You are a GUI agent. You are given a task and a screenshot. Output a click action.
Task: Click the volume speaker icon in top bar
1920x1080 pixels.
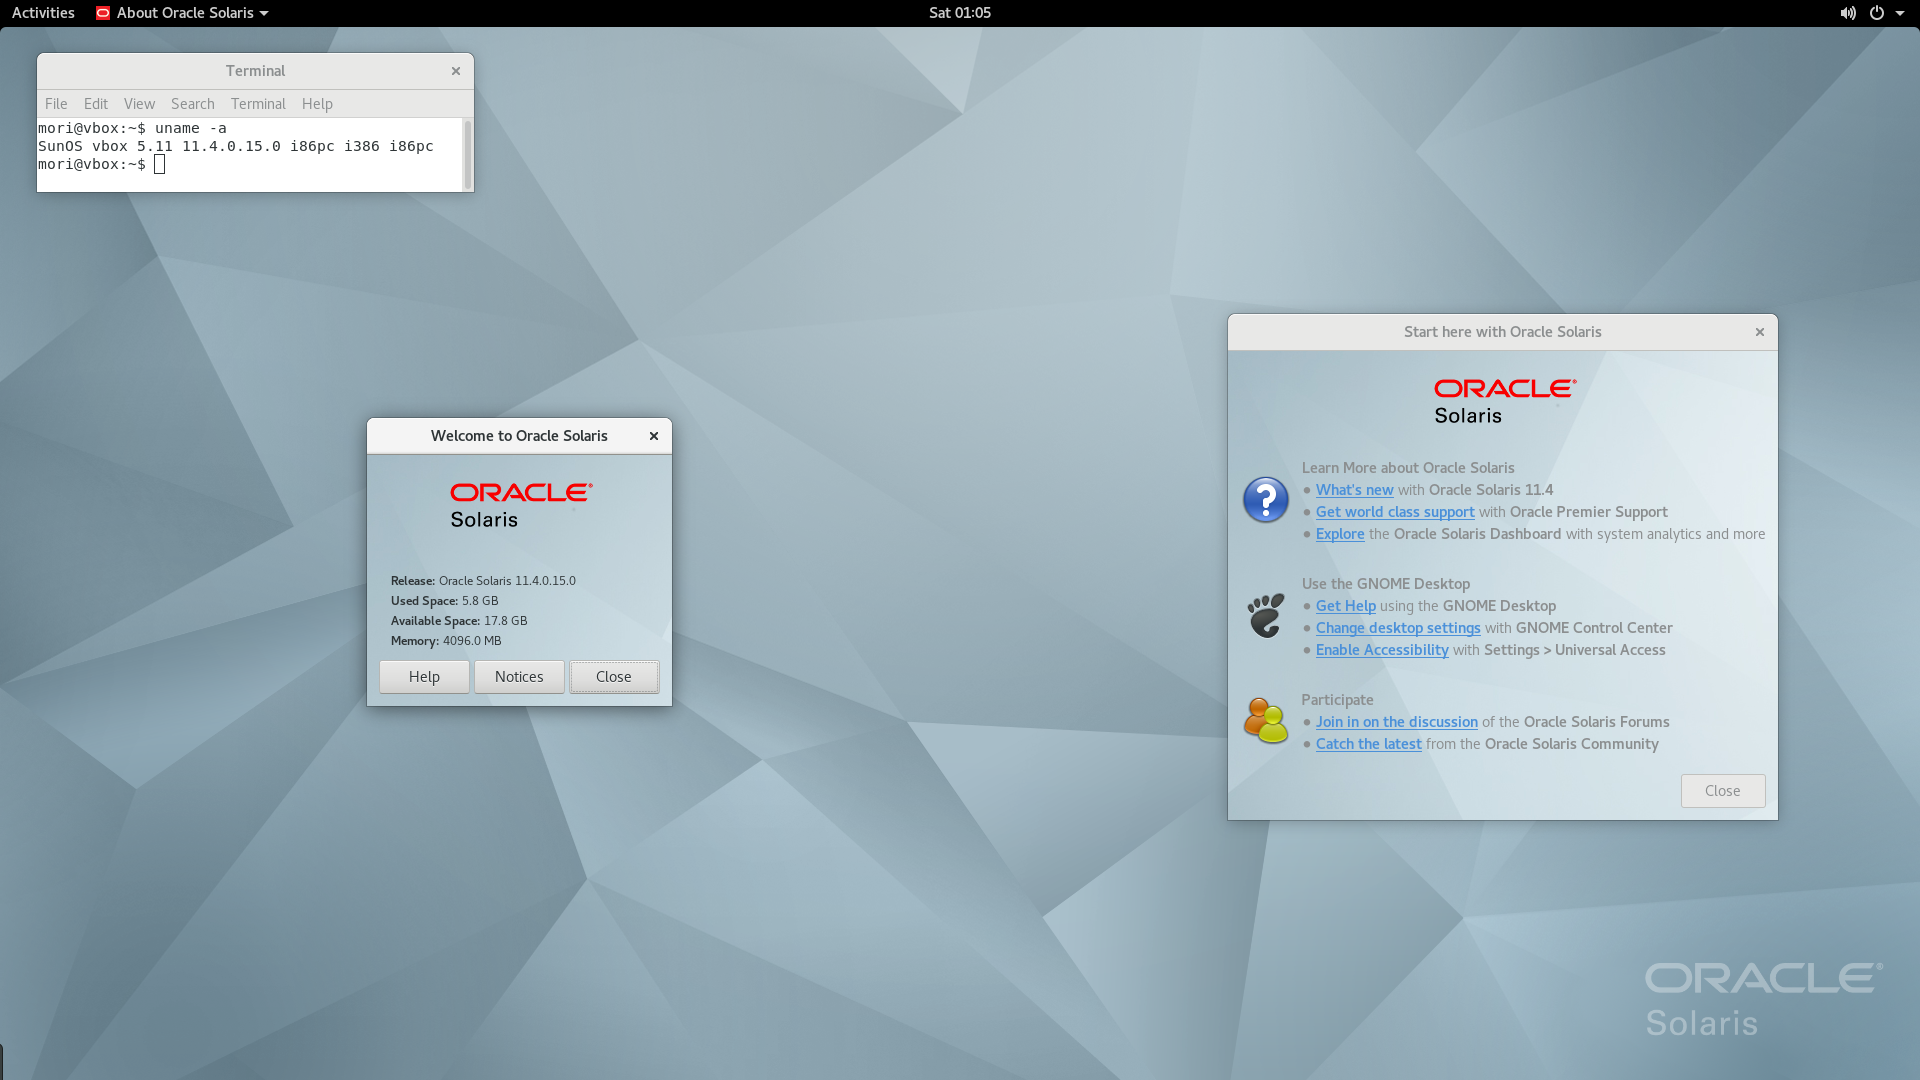point(1848,13)
